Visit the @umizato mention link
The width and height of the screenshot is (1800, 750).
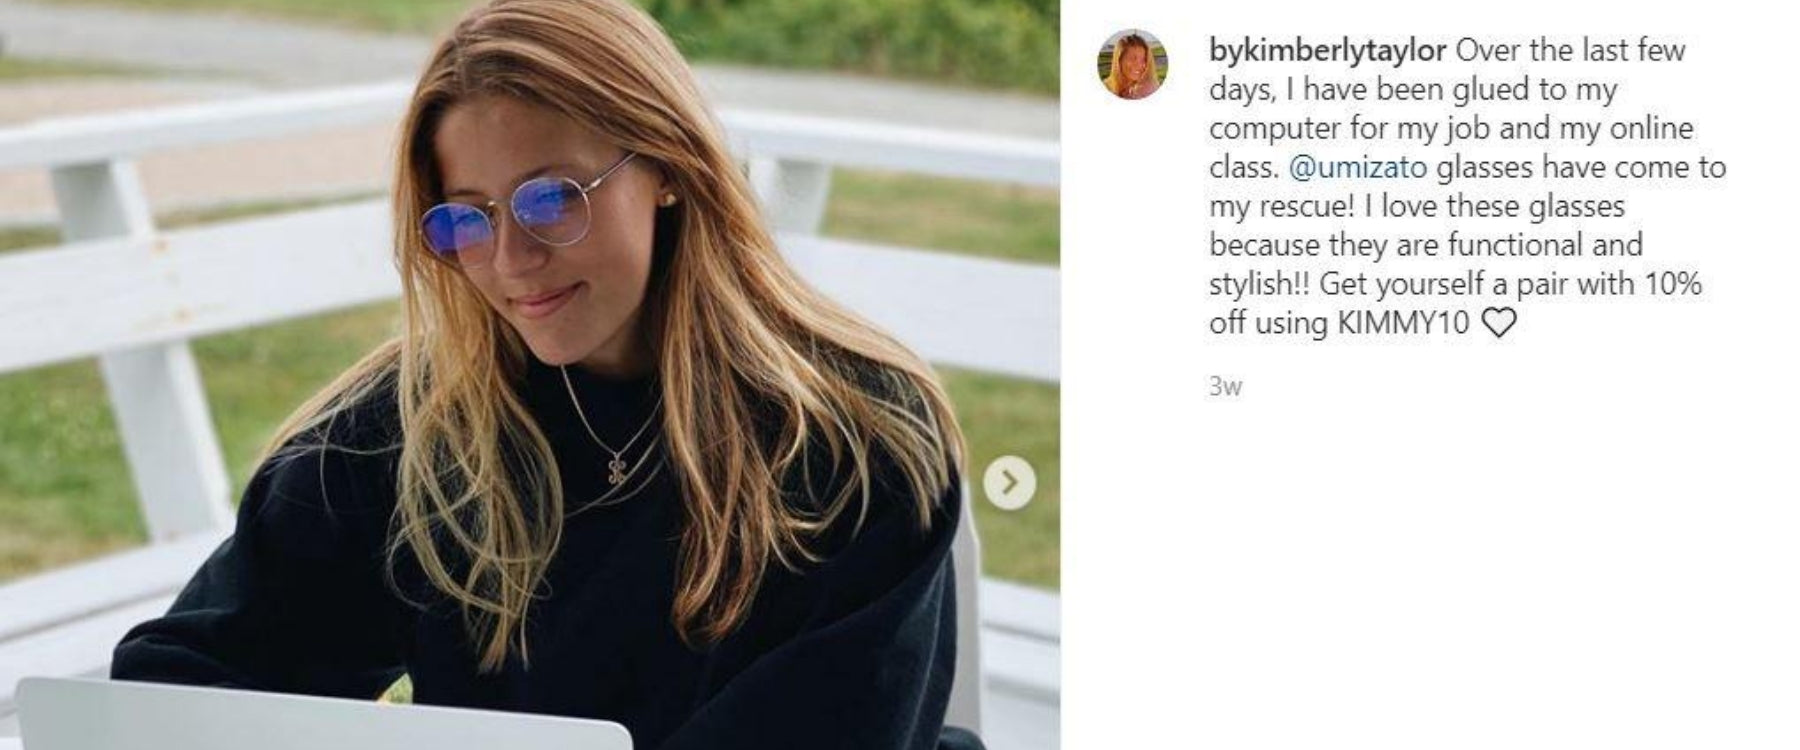(x=1358, y=167)
